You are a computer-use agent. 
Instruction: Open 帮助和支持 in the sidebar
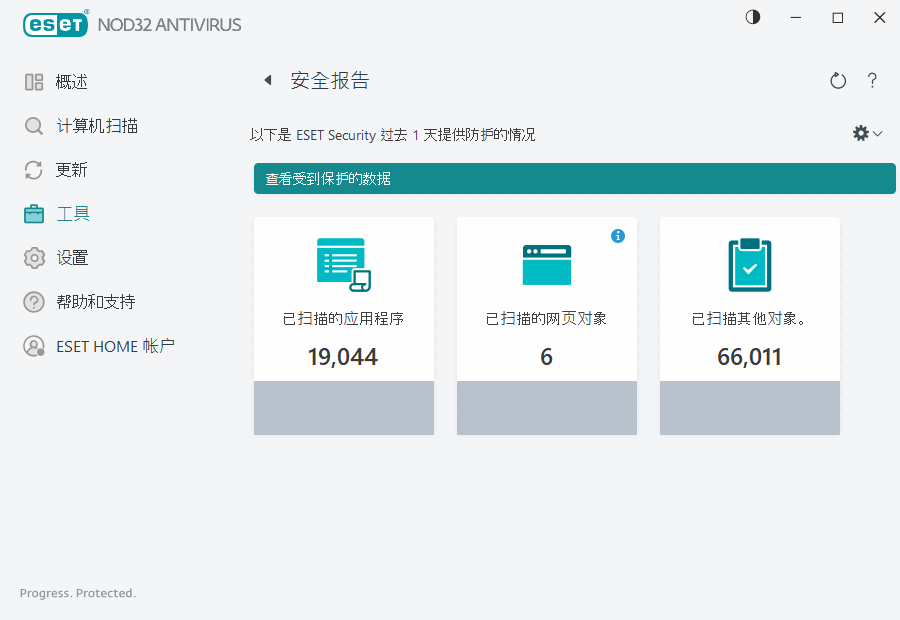(x=96, y=302)
